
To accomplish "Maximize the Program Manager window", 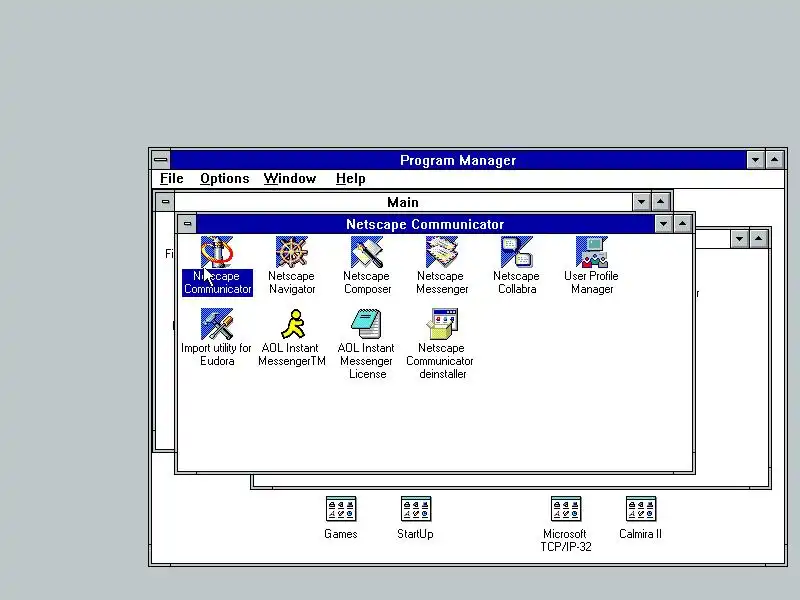I will [x=775, y=160].
